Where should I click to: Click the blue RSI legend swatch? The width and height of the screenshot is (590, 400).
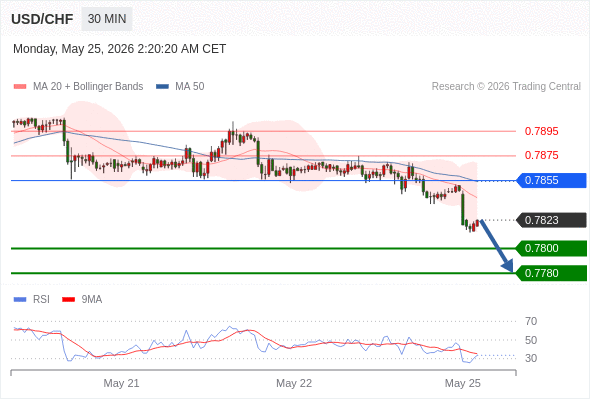[20, 300]
